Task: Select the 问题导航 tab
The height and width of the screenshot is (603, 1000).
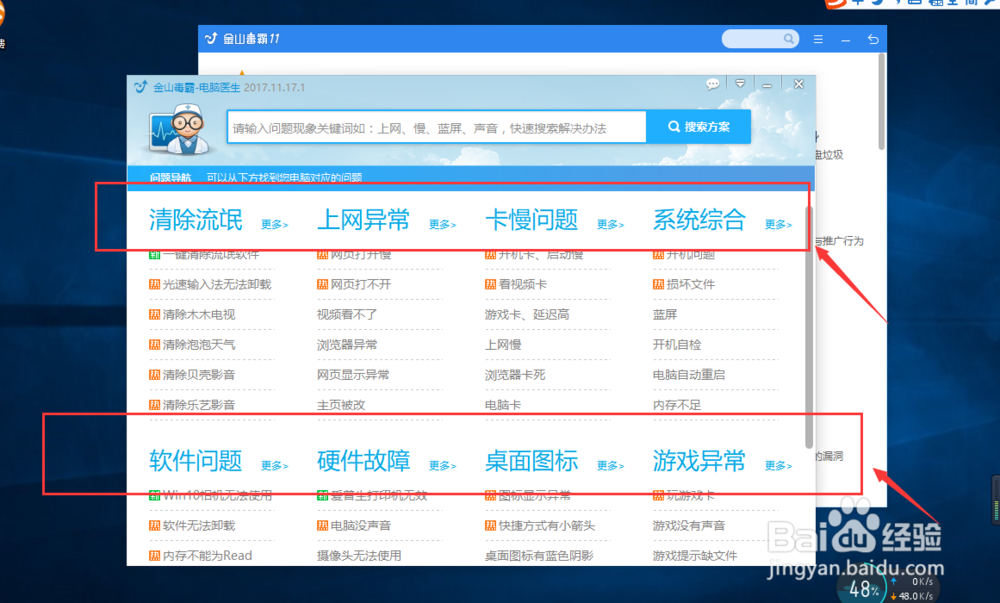Action: tap(170, 177)
